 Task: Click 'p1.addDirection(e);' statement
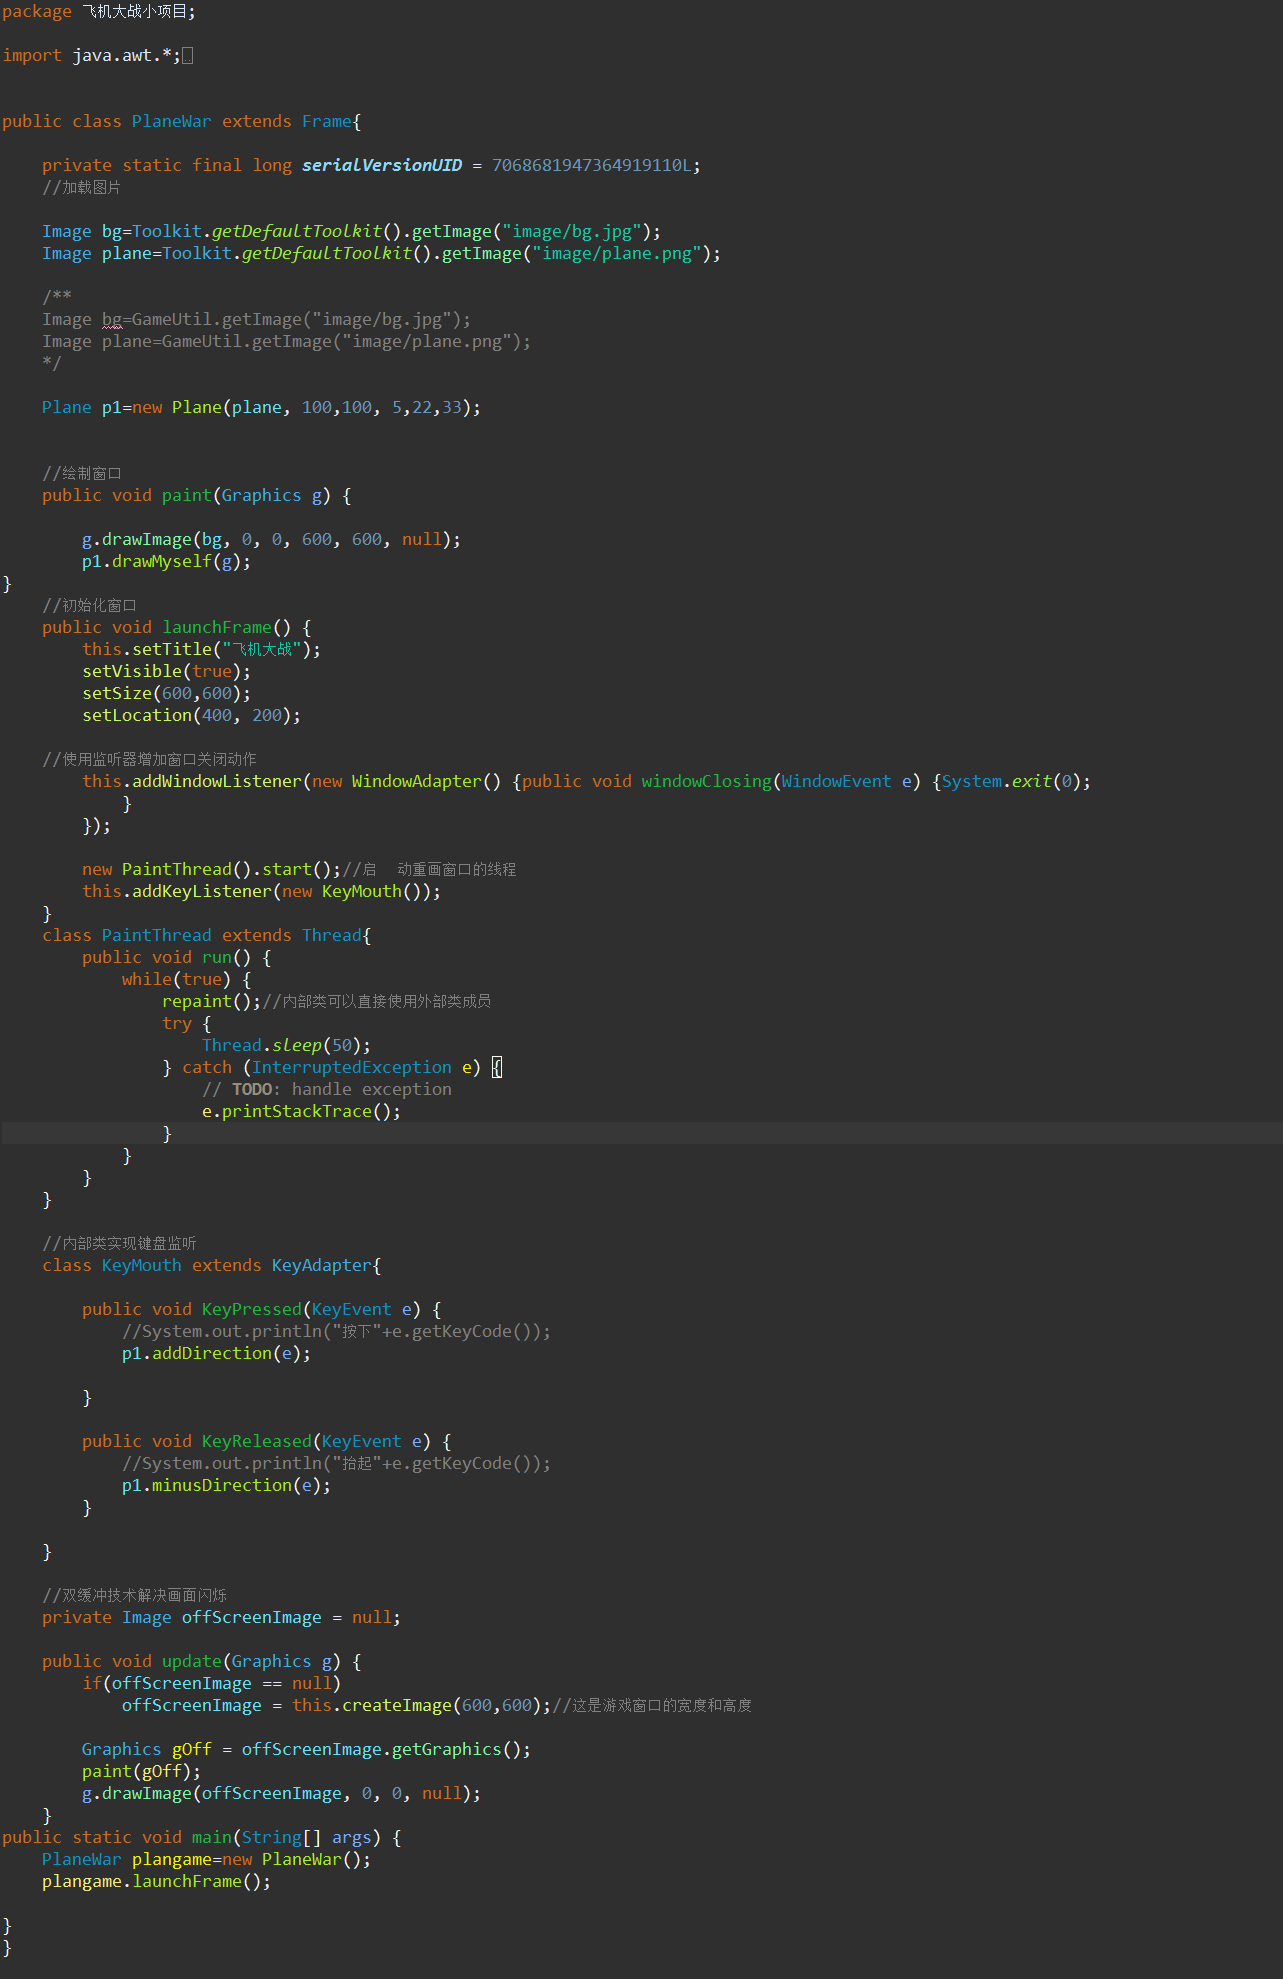click(x=216, y=1354)
